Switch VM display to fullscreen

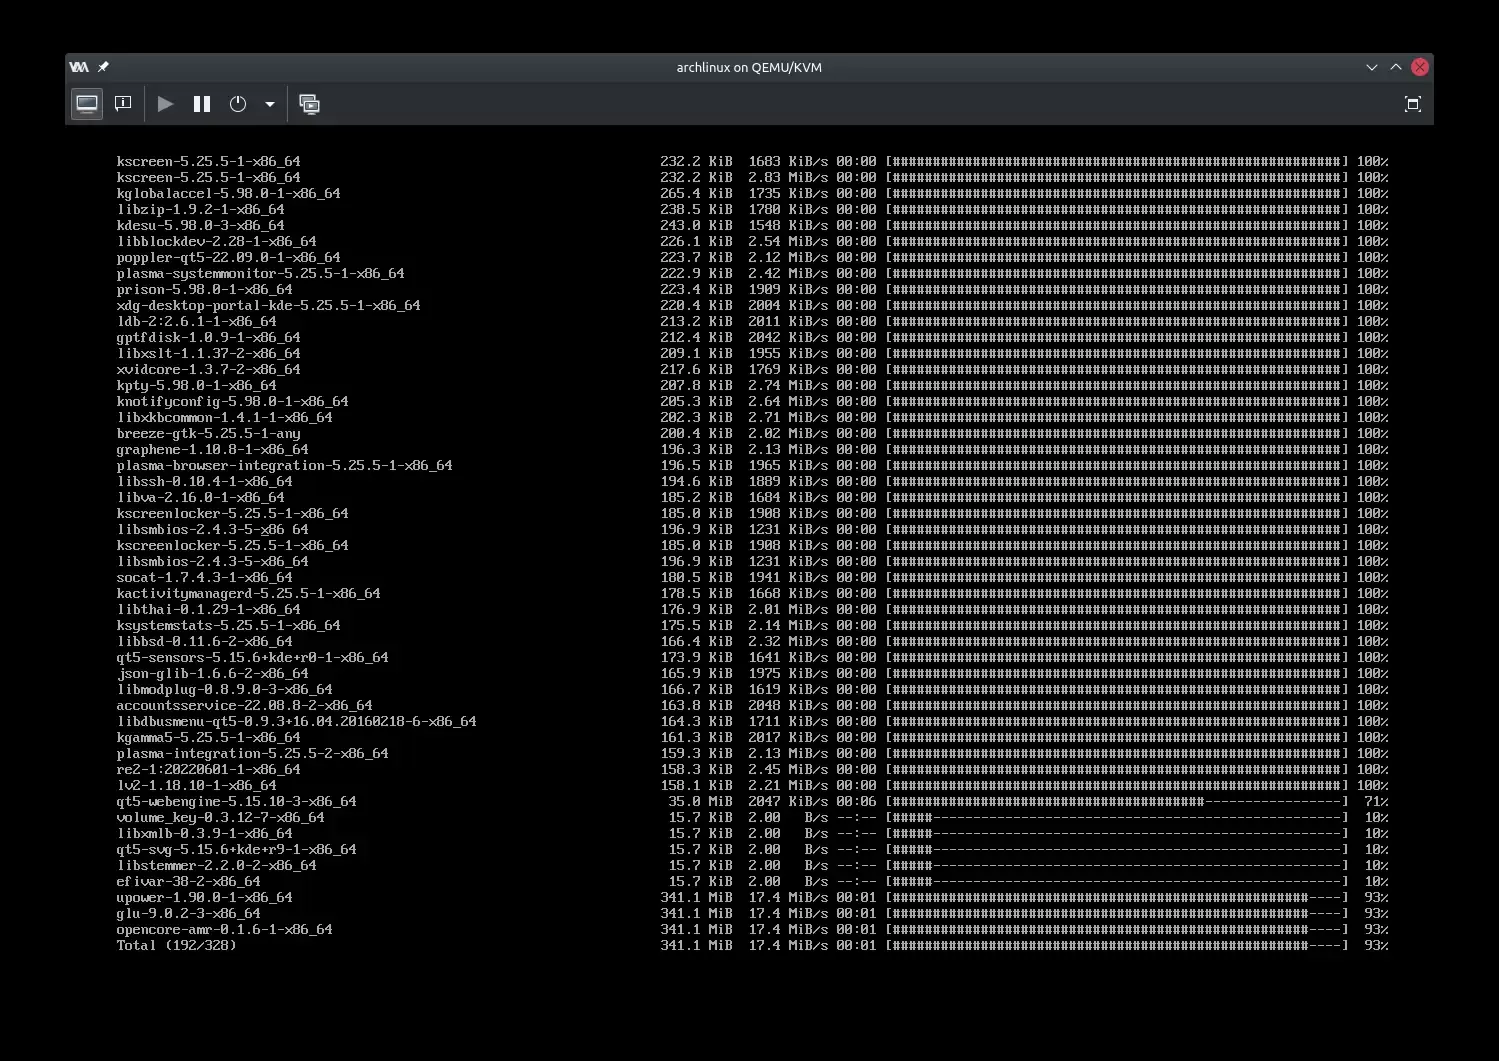[x=1412, y=104]
